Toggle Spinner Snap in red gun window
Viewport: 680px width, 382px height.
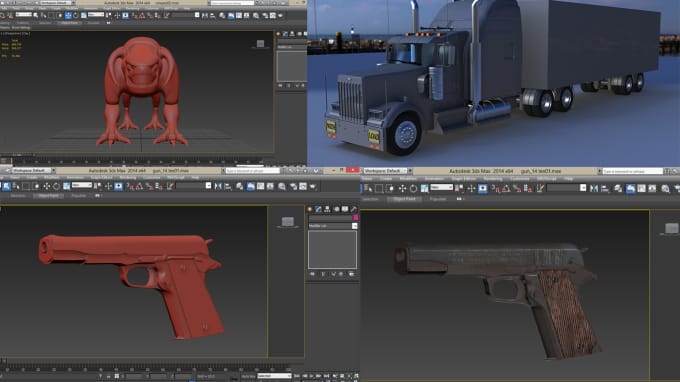pos(159,186)
